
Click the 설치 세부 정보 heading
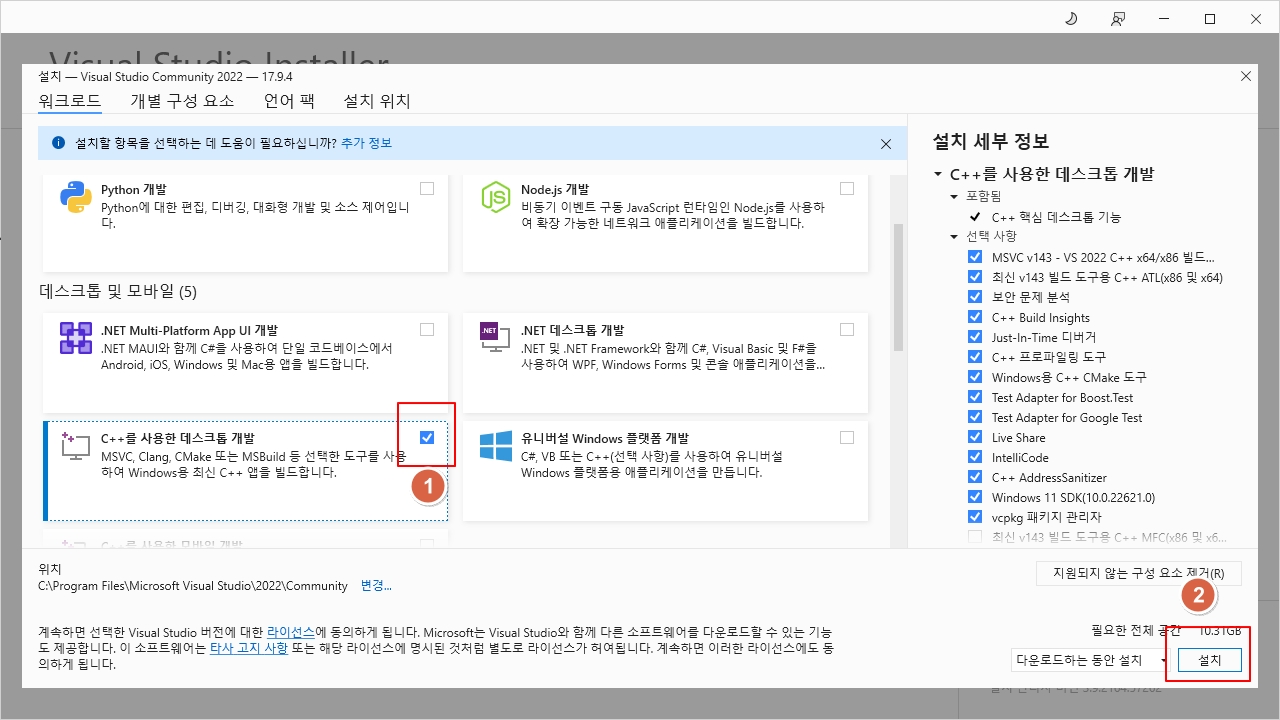coord(990,141)
